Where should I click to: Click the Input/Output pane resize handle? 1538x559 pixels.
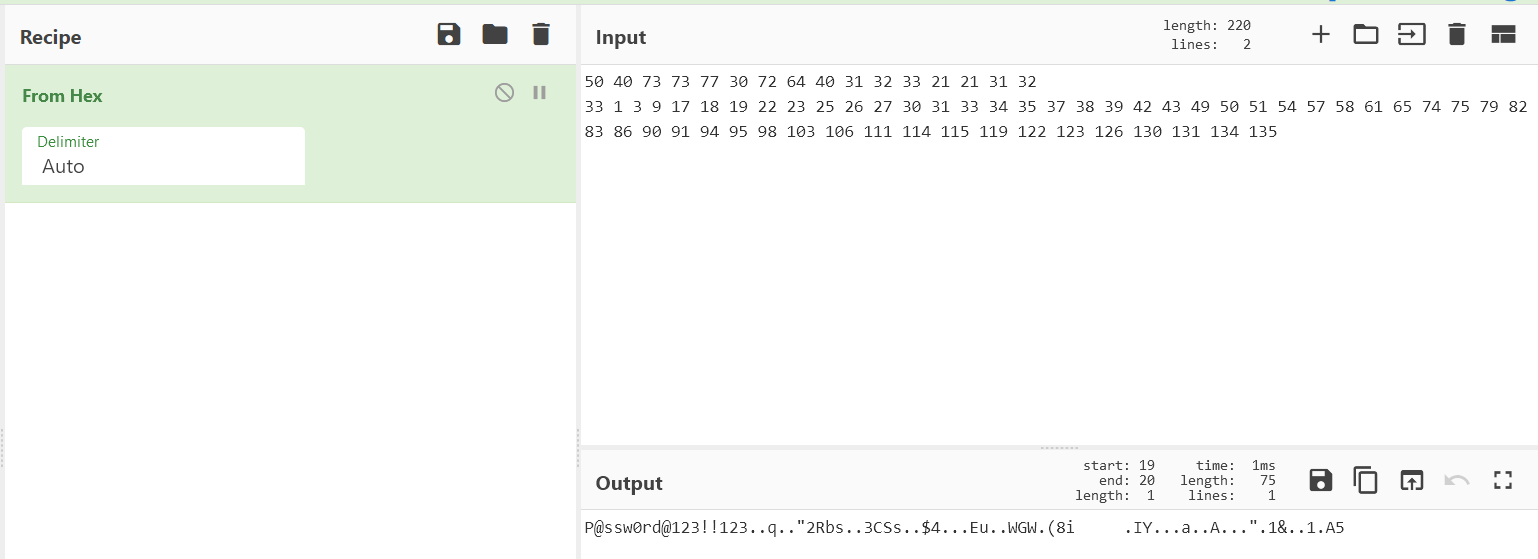tap(1059, 447)
